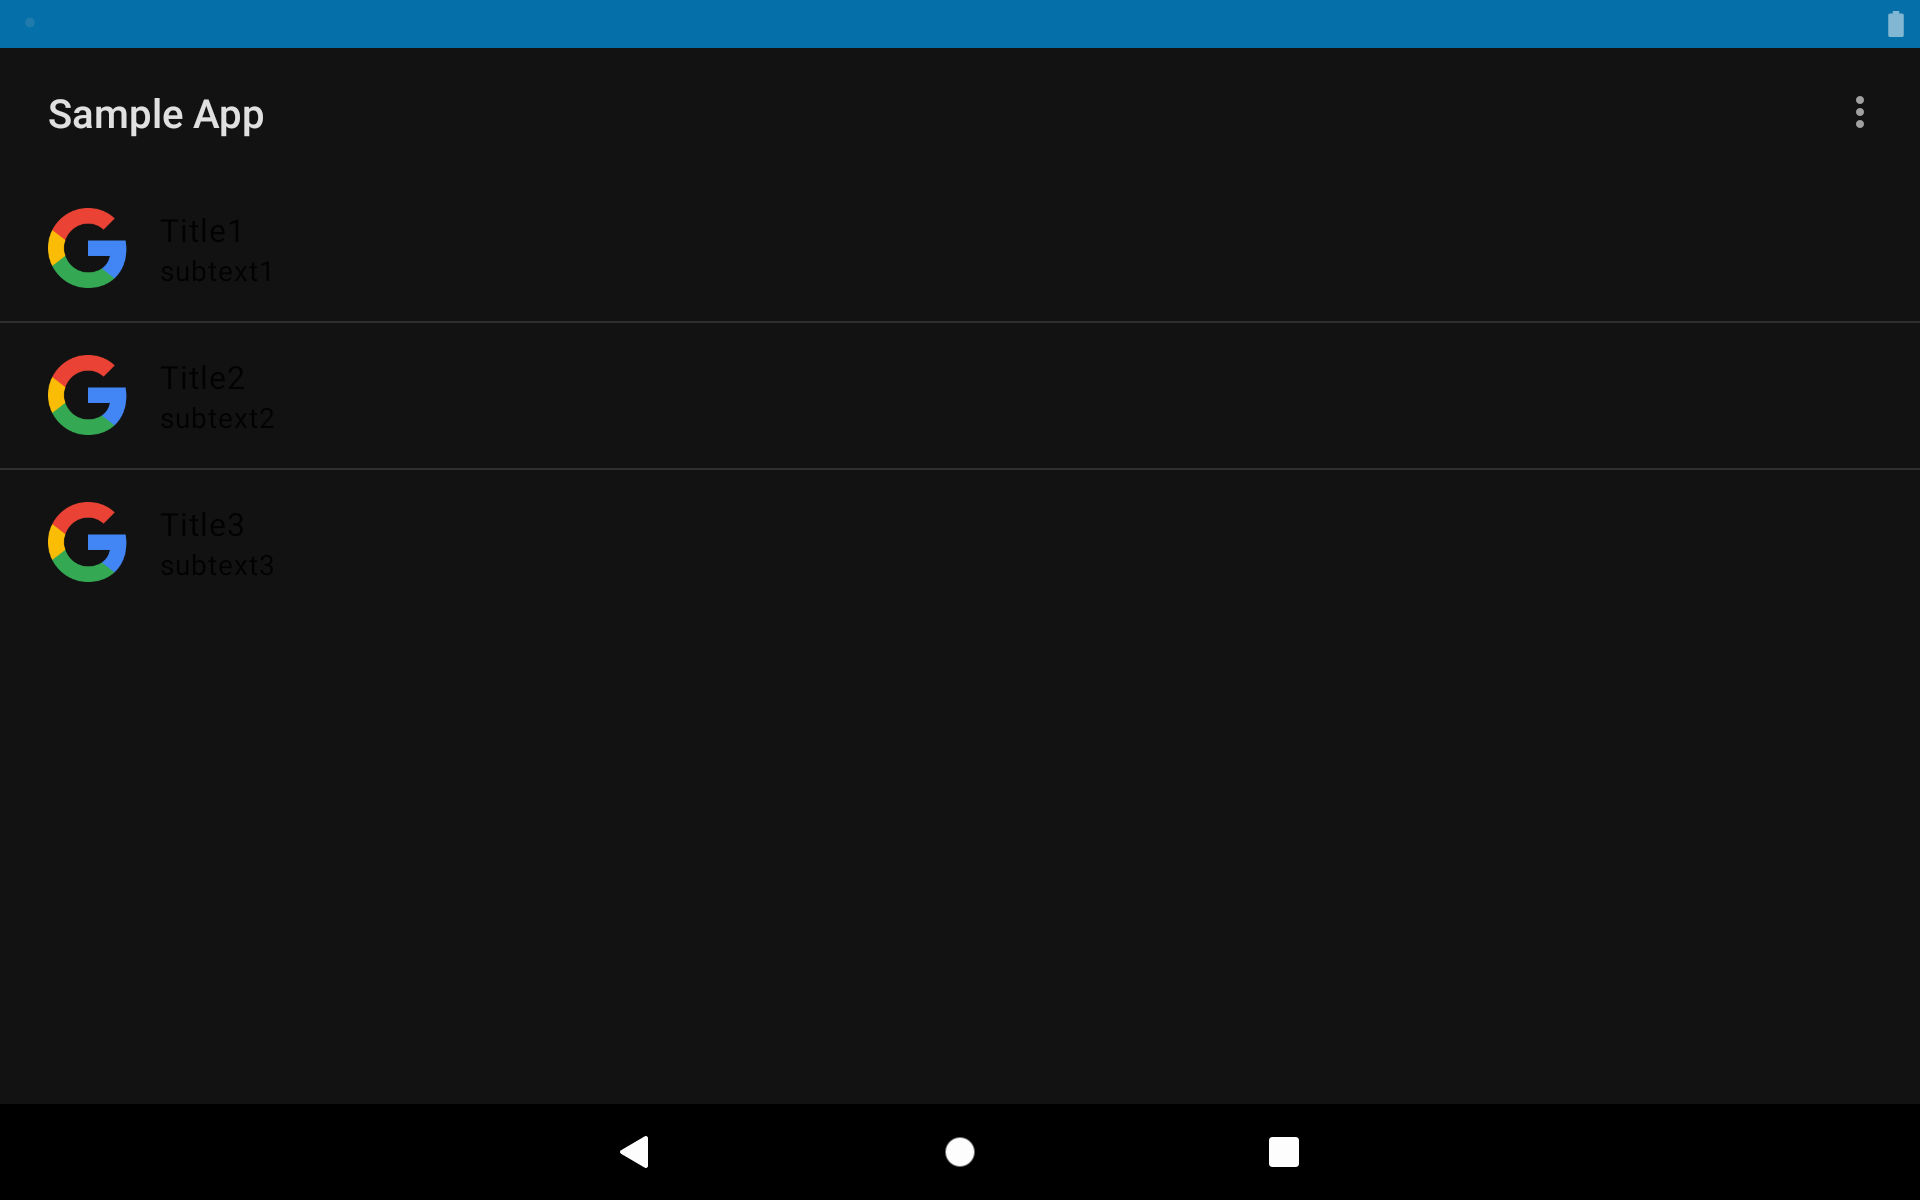The height and width of the screenshot is (1200, 1920).
Task: Select the Title1 list item text
Action: (202, 231)
